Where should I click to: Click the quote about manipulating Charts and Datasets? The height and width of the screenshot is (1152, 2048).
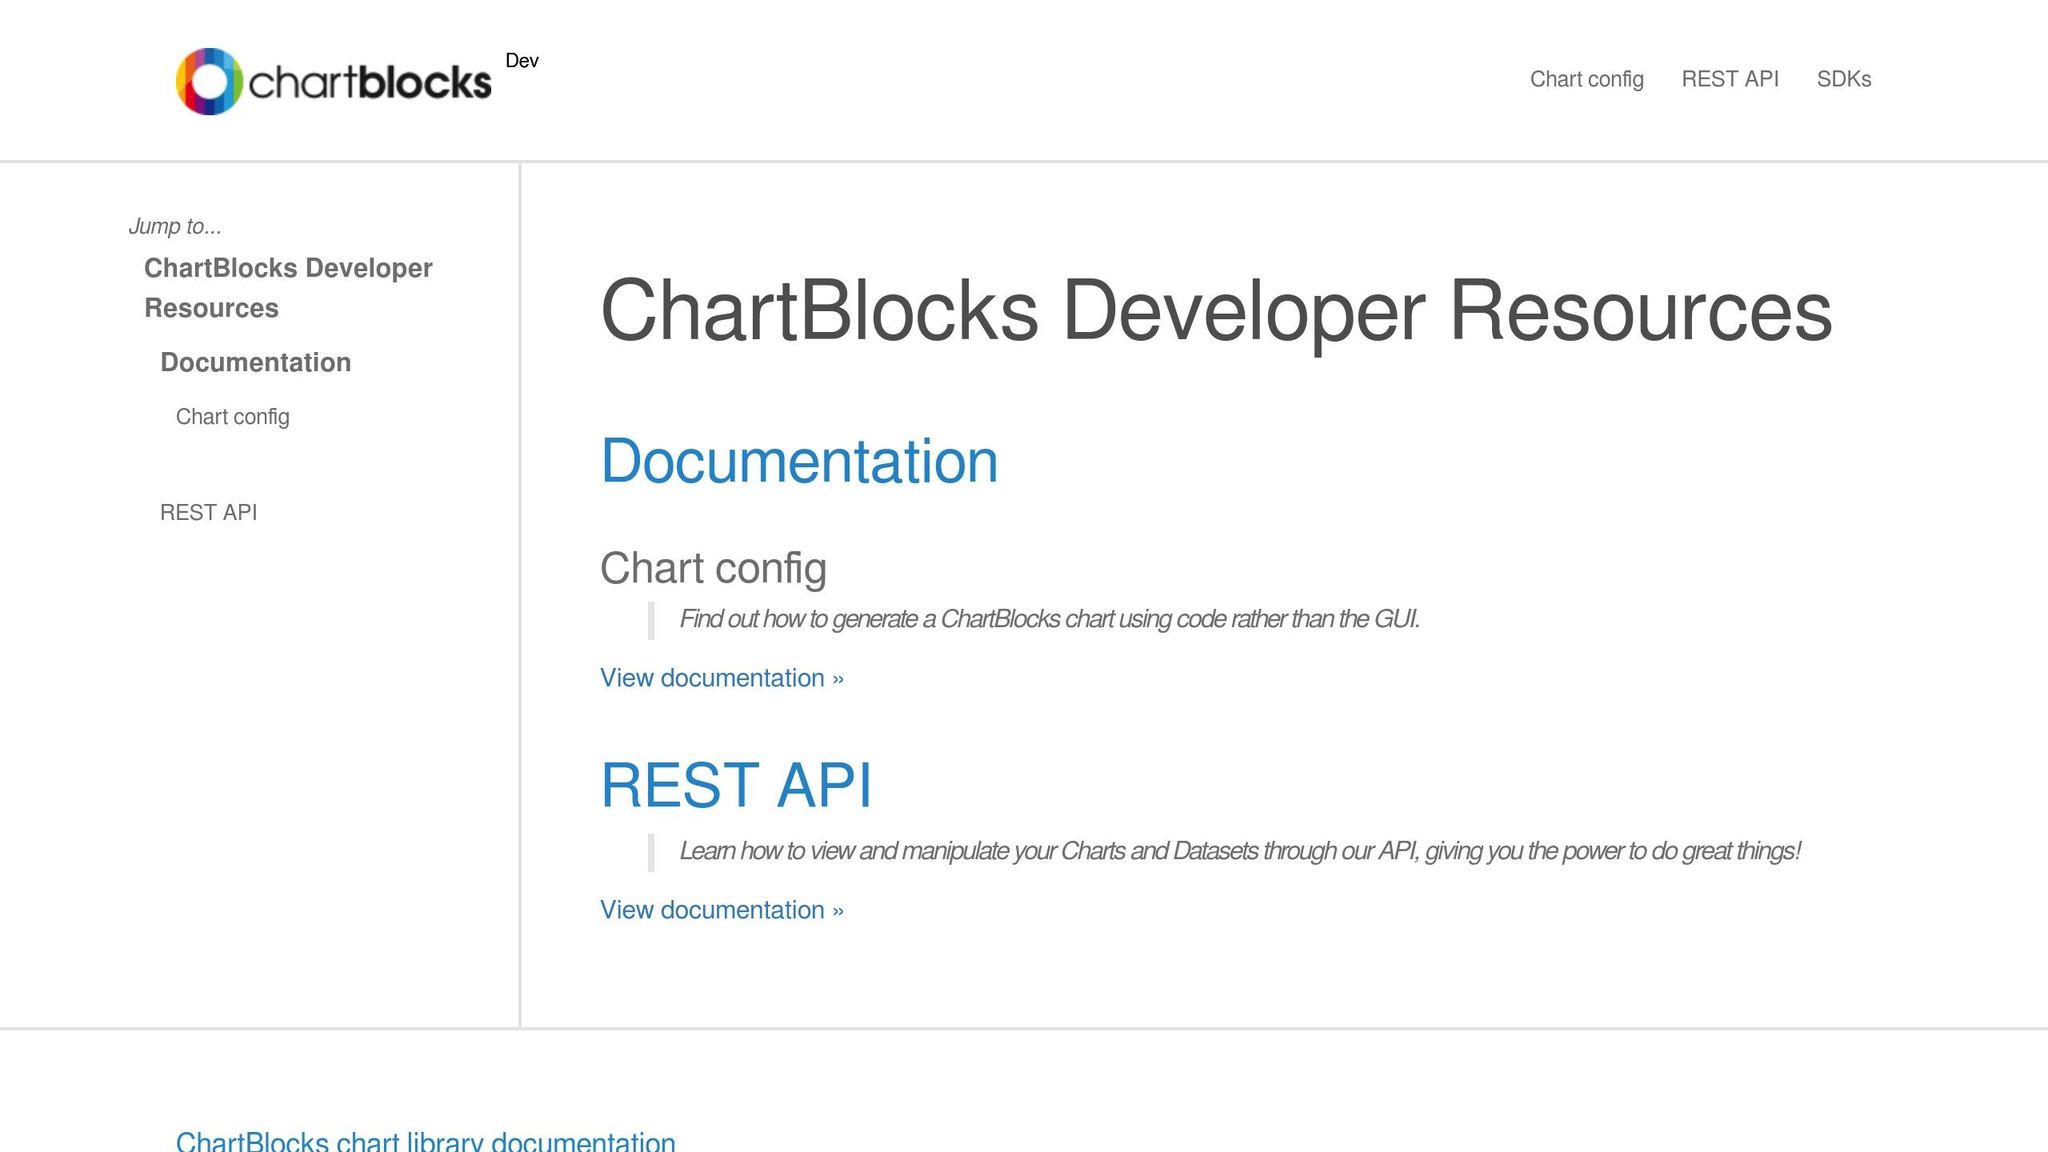1240,851
